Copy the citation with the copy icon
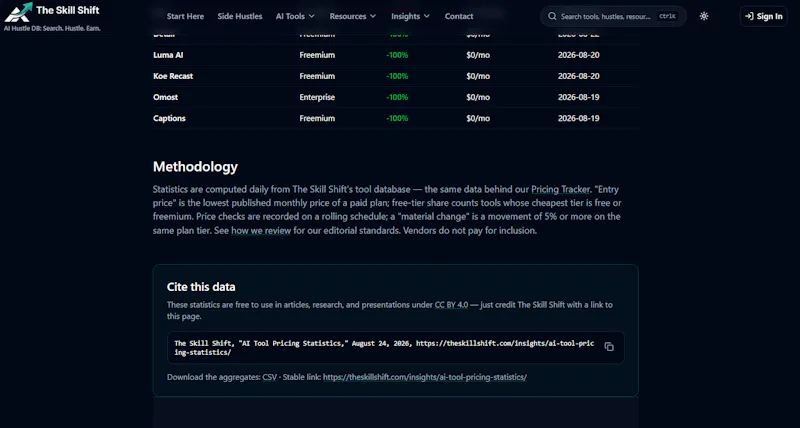Image resolution: width=800 pixels, height=428 pixels. pos(609,347)
